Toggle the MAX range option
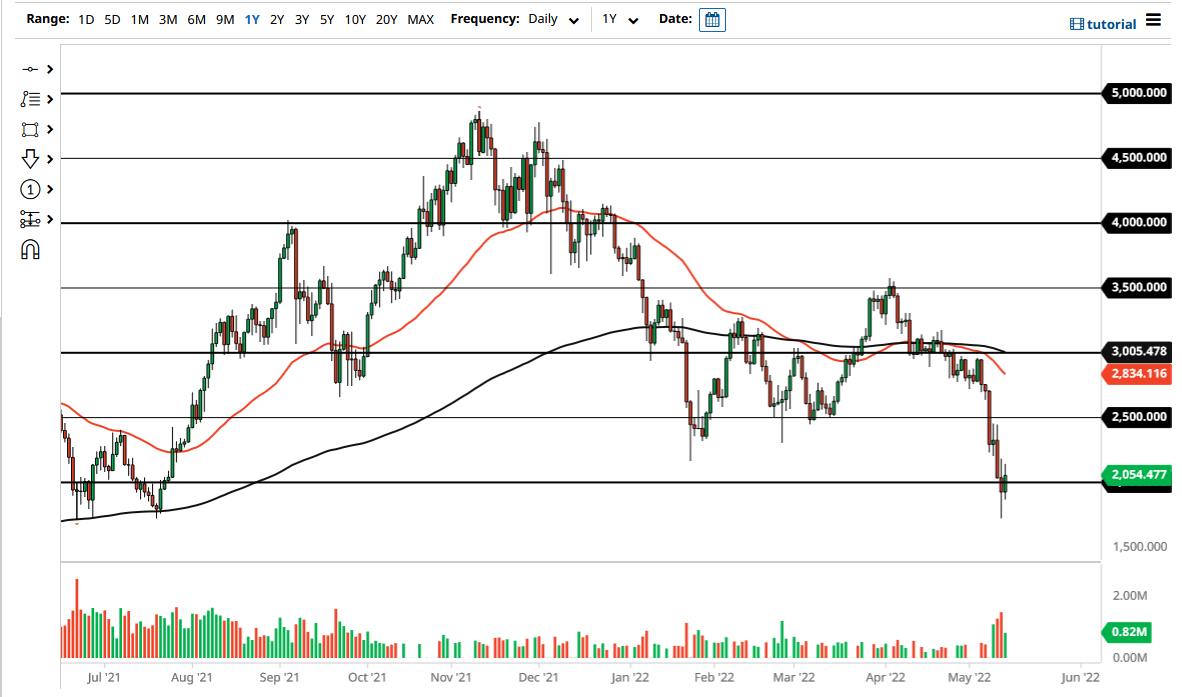 (419, 18)
